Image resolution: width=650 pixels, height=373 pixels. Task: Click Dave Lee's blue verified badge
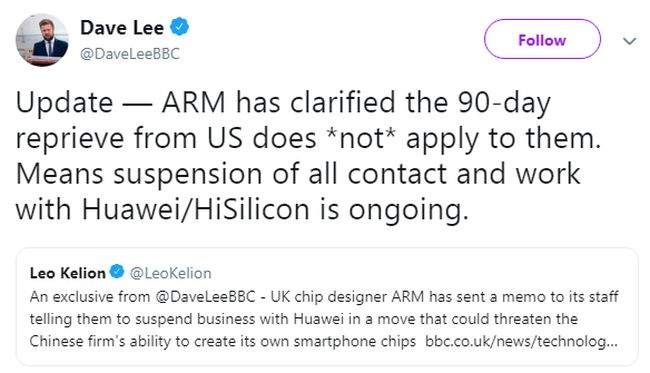[179, 27]
